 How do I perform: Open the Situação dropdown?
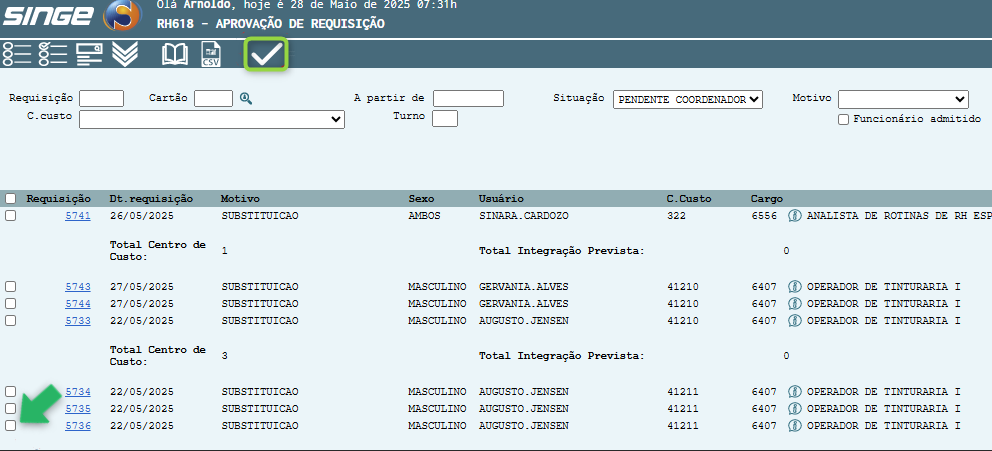point(687,99)
